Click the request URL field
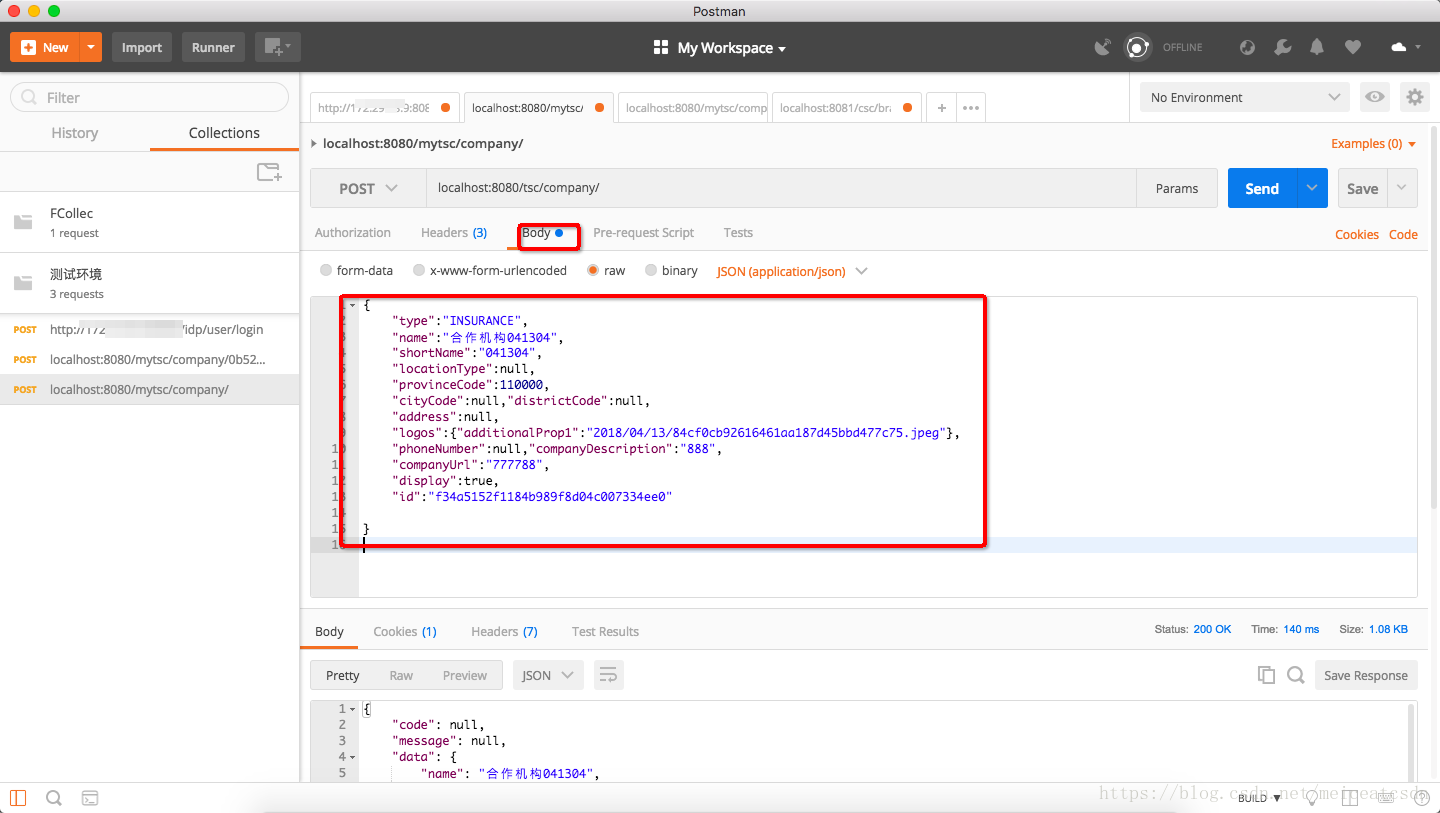 [781, 188]
